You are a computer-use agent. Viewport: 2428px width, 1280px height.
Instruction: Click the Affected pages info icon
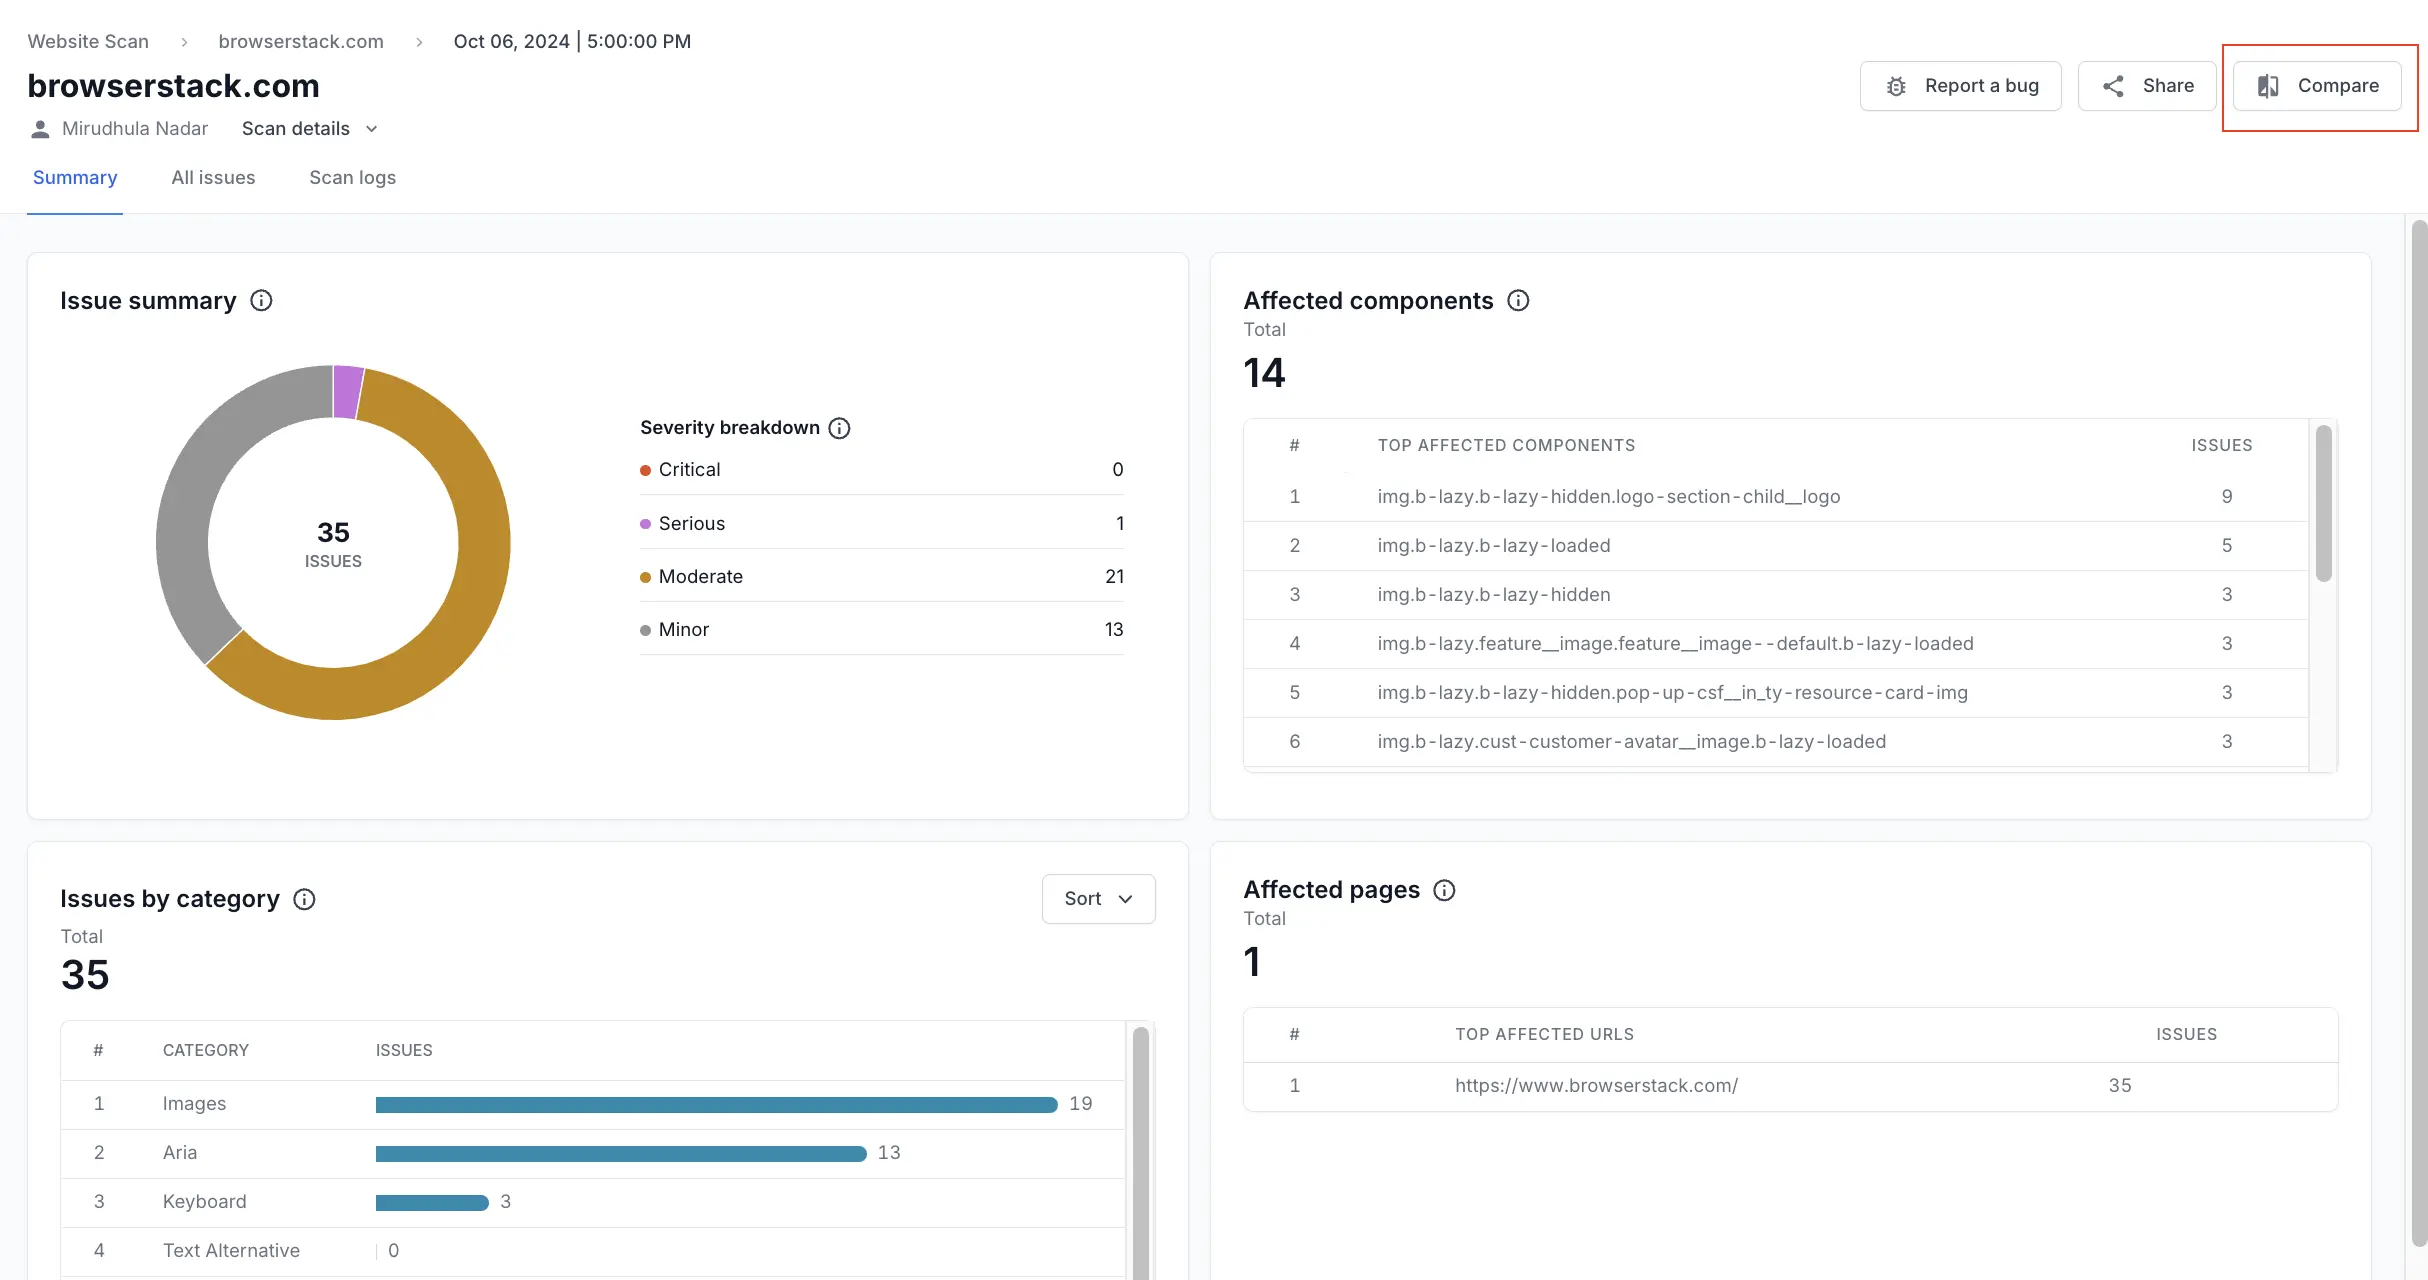(1444, 890)
